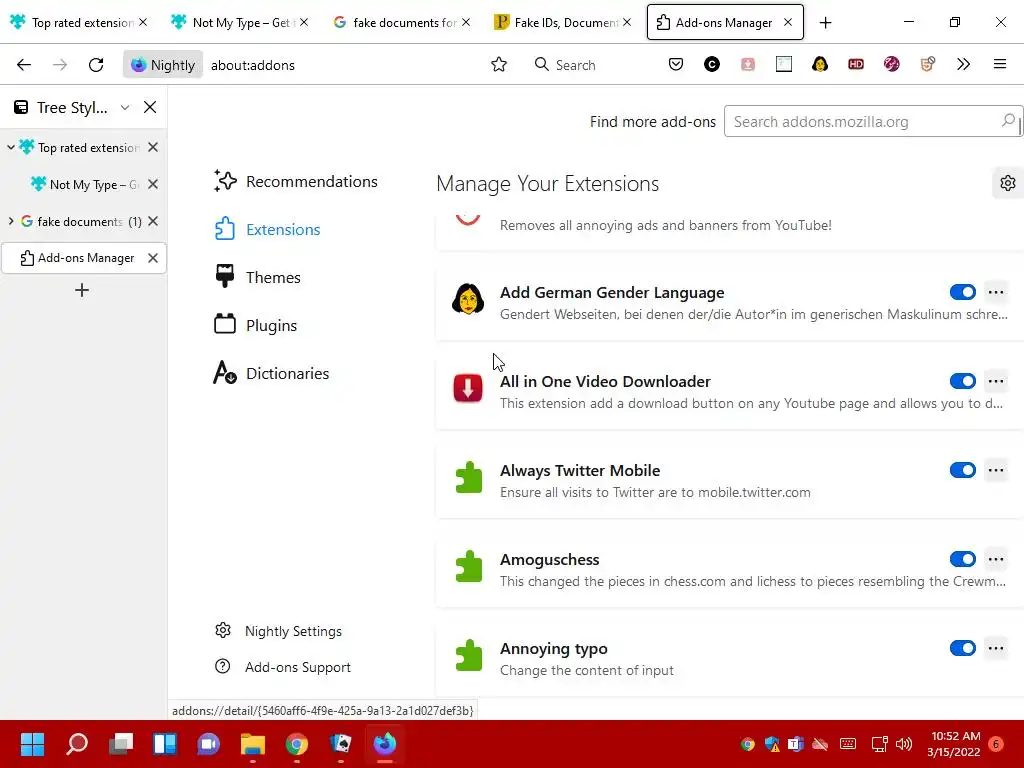Viewport: 1024px width, 768px height.
Task: Open the pink download extension icon
Action: [x=748, y=64]
